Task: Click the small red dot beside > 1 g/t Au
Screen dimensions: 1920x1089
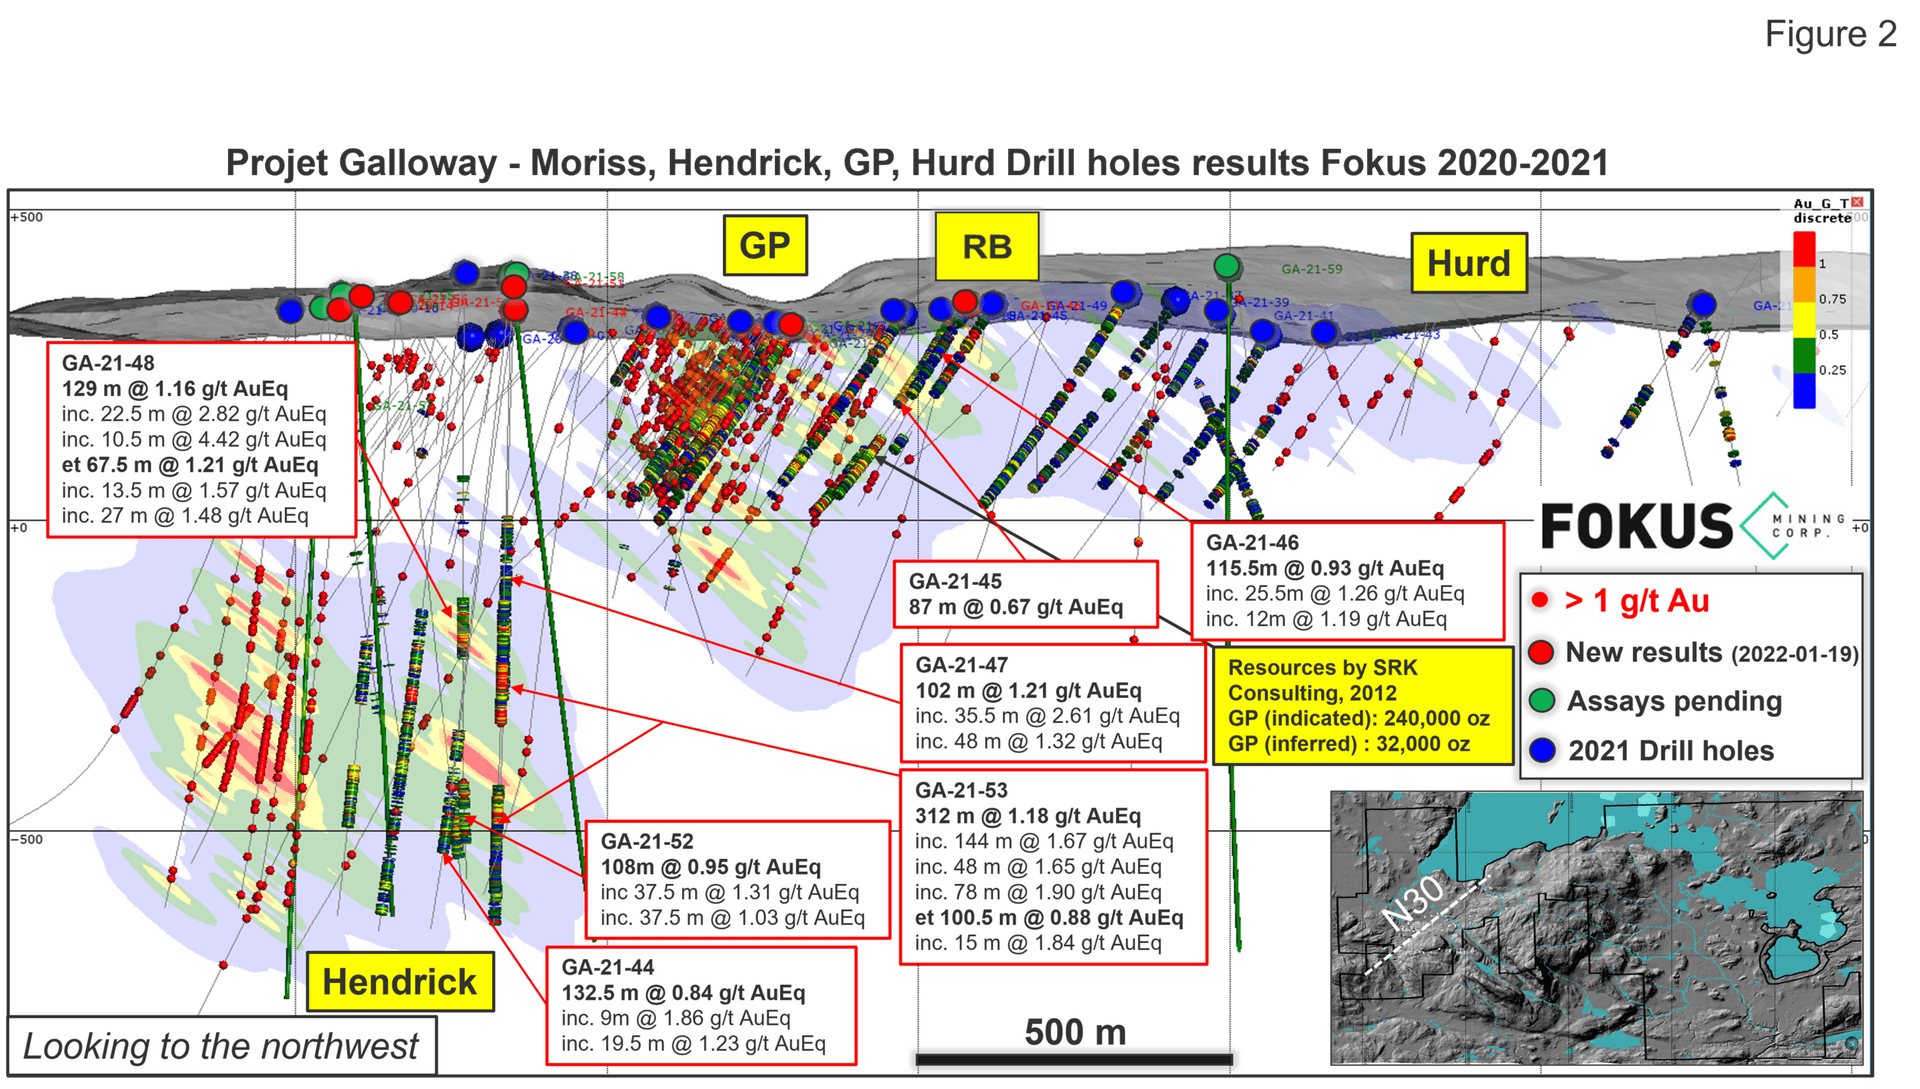Action: coord(1540,600)
